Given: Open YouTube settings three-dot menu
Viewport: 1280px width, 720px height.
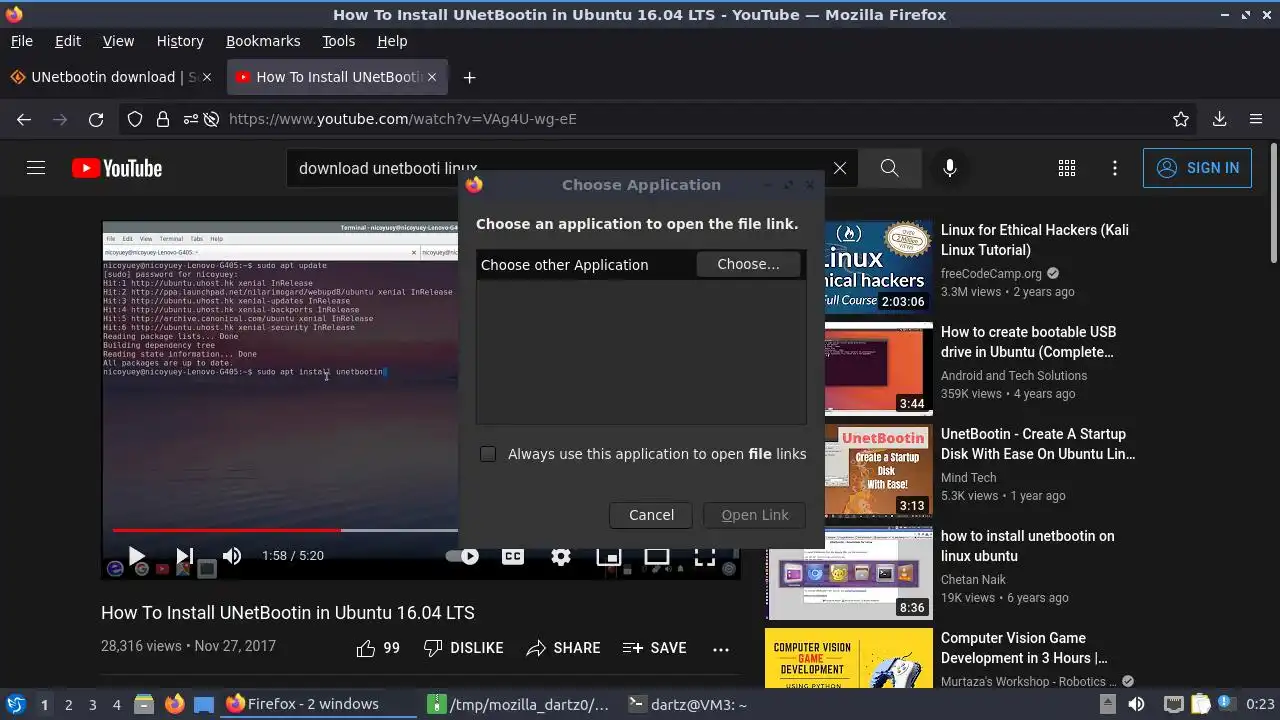Looking at the screenshot, I should point(1115,168).
